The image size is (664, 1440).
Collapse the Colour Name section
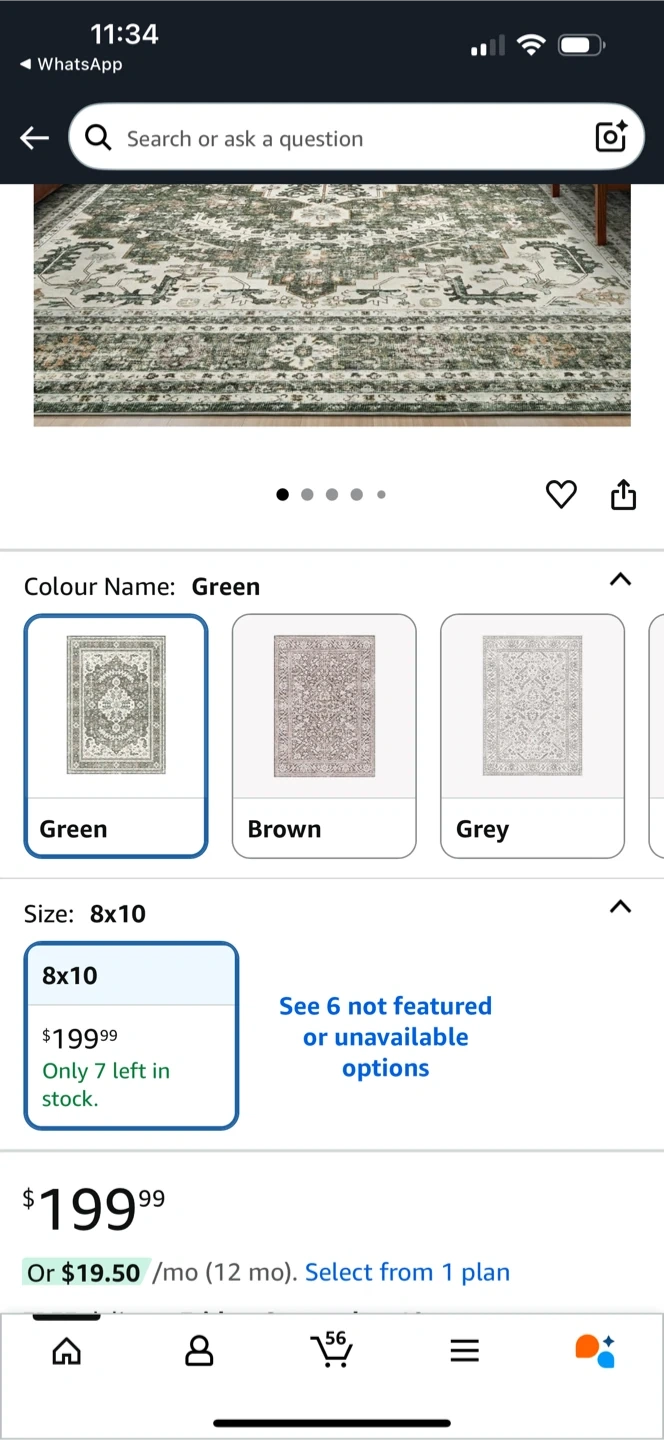click(620, 580)
